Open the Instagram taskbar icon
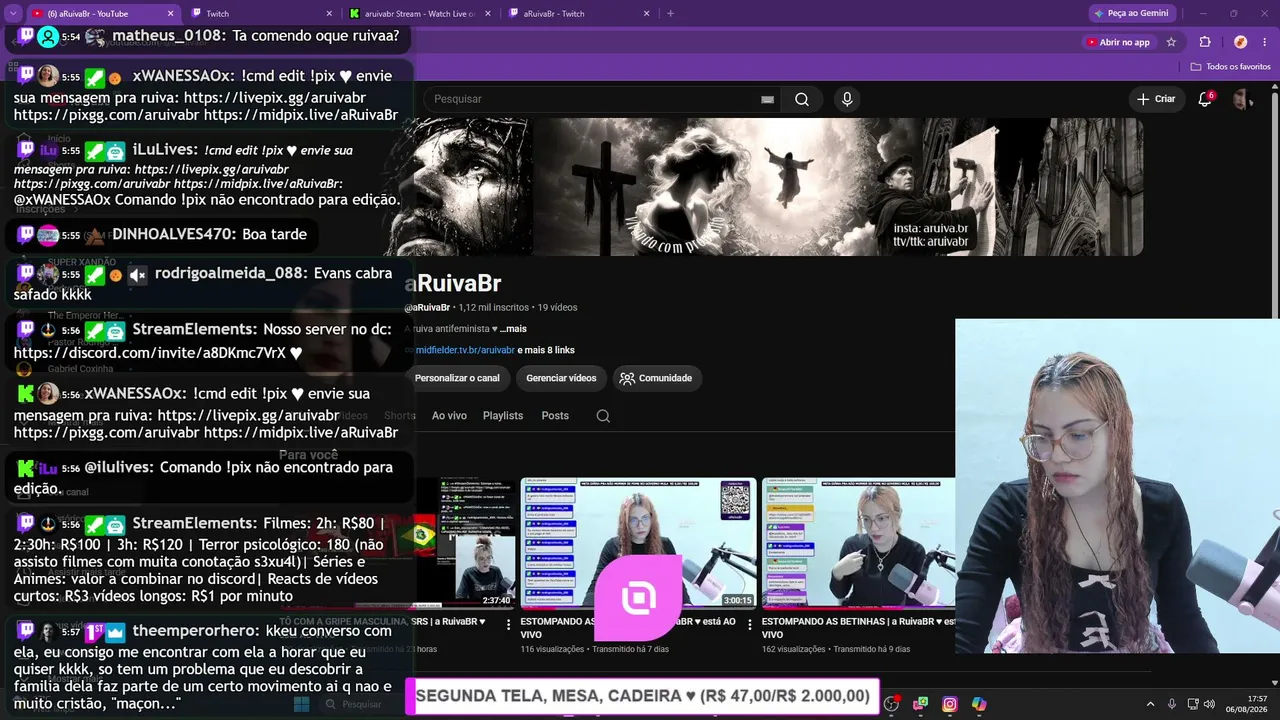The image size is (1280, 720). click(950, 704)
